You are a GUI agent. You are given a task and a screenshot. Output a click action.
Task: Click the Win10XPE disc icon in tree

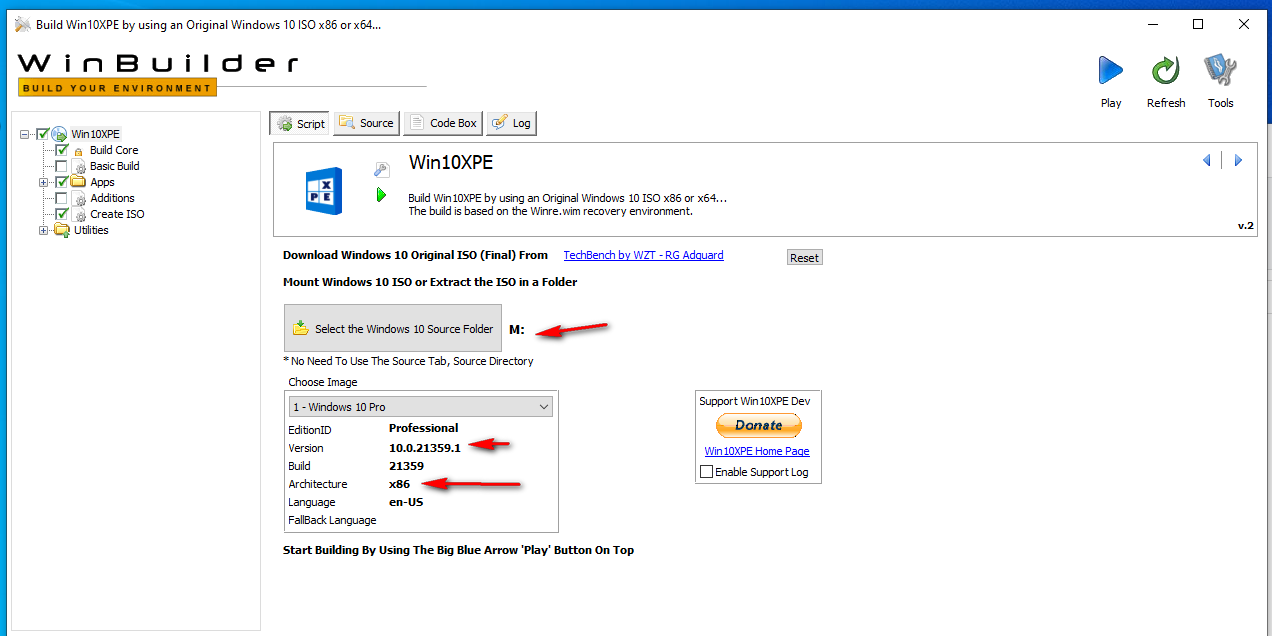coord(59,134)
